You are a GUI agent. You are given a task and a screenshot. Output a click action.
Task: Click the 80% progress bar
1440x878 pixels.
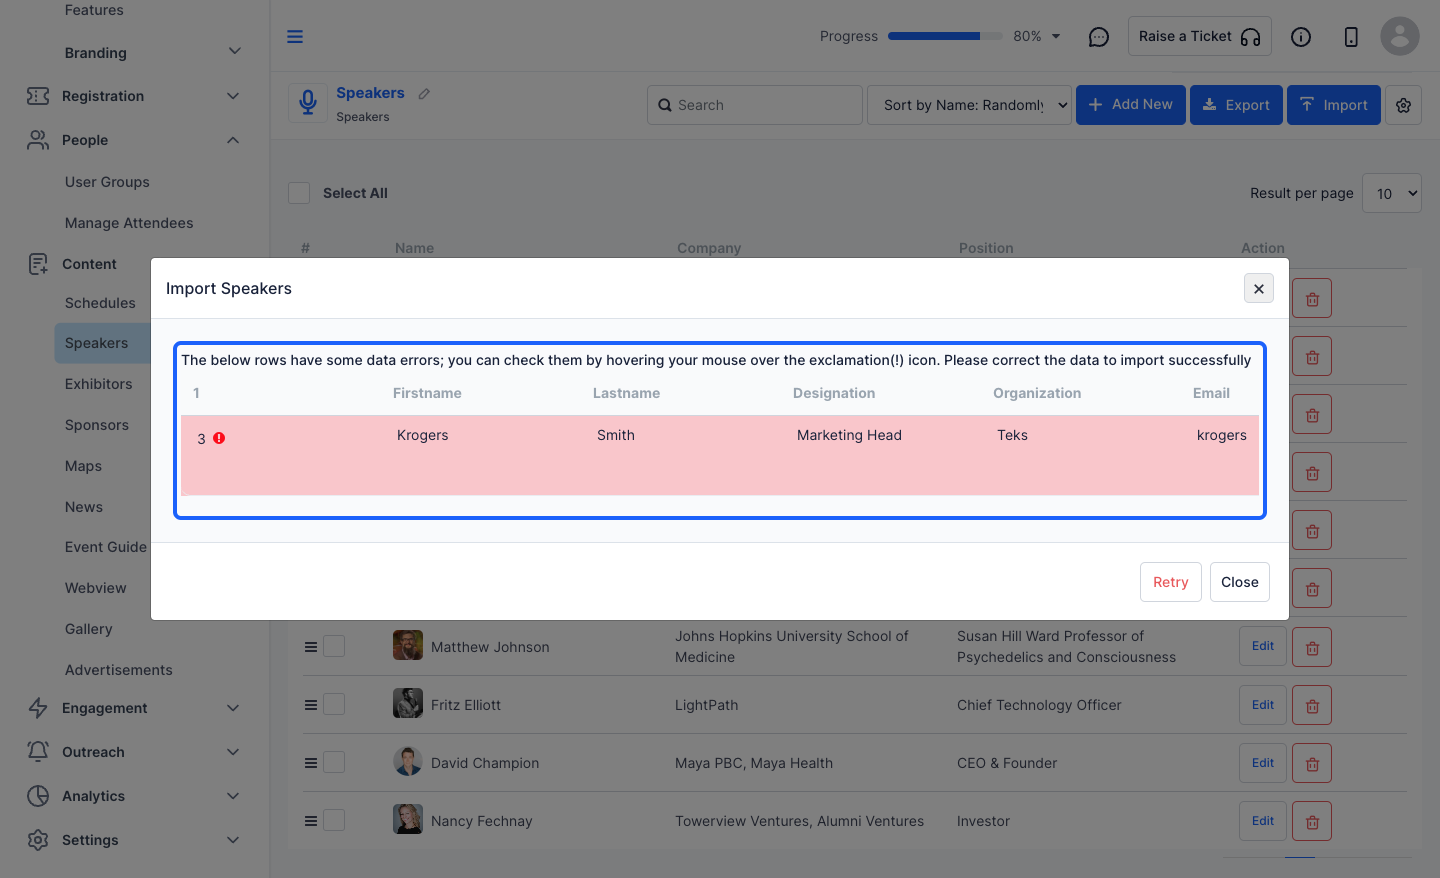945,36
